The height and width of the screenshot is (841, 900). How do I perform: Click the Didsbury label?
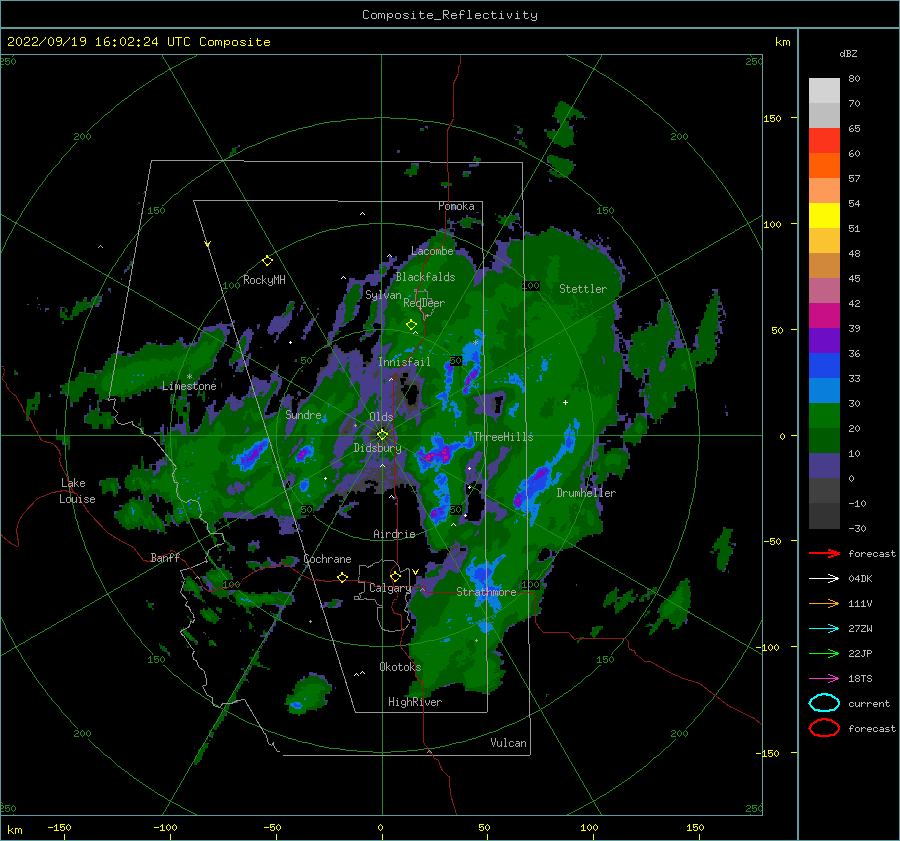(377, 448)
